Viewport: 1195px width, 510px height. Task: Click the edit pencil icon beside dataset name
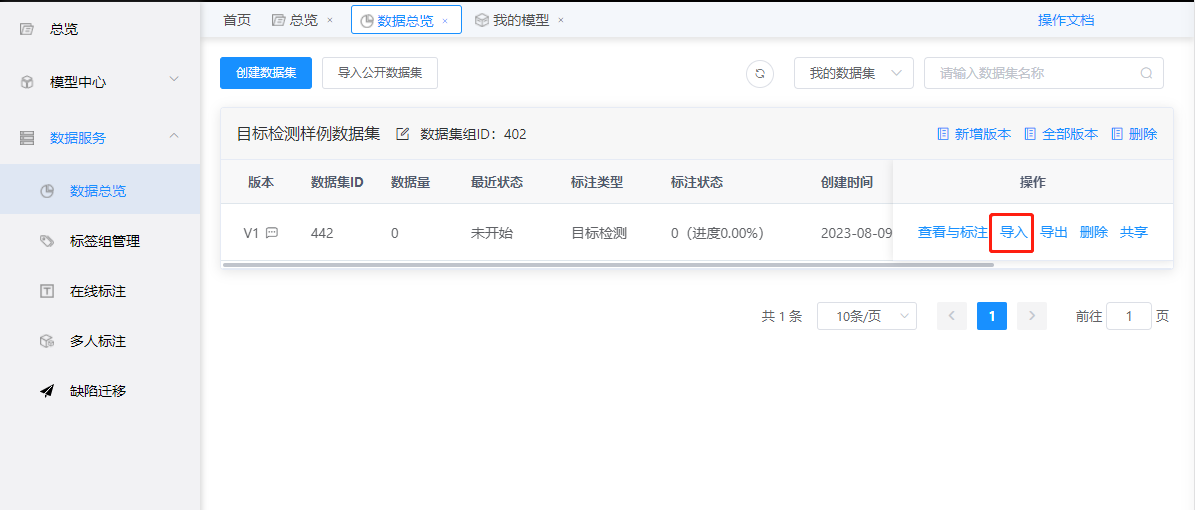(403, 134)
